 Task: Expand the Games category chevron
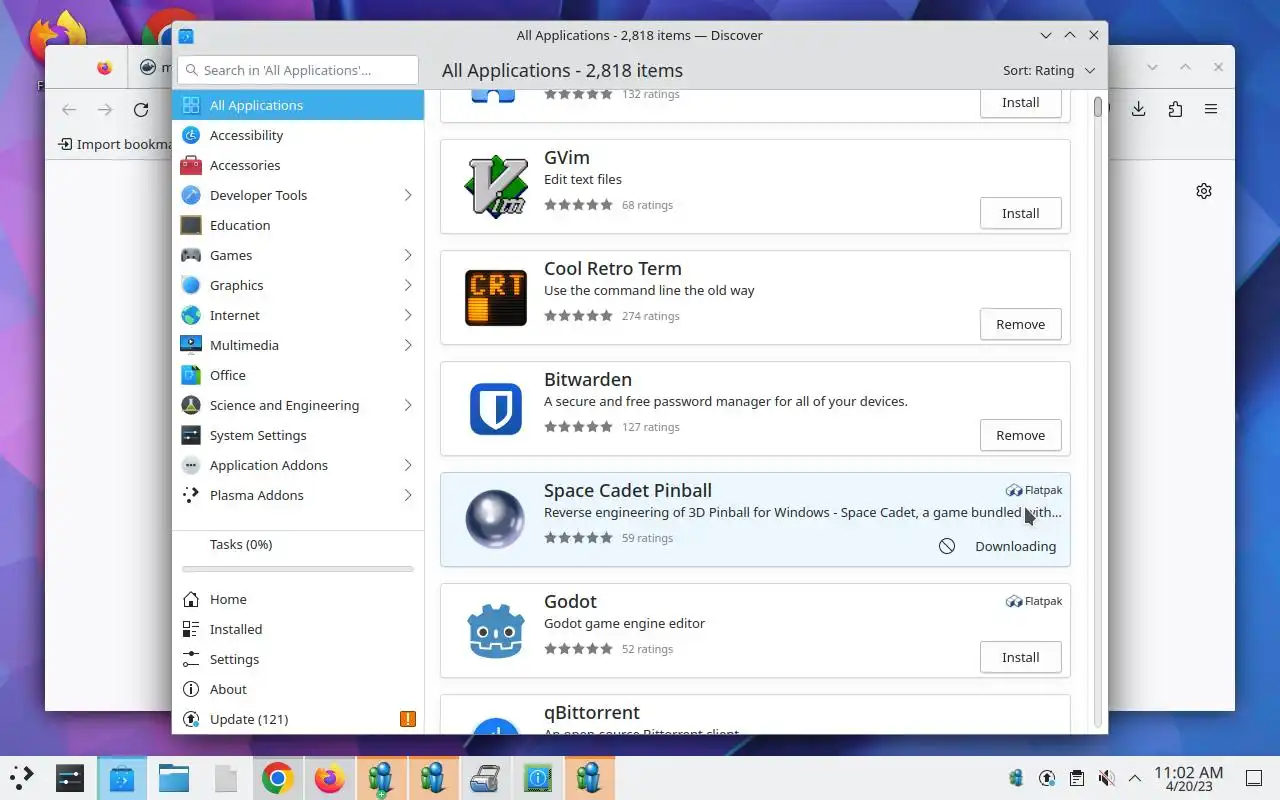click(x=408, y=255)
